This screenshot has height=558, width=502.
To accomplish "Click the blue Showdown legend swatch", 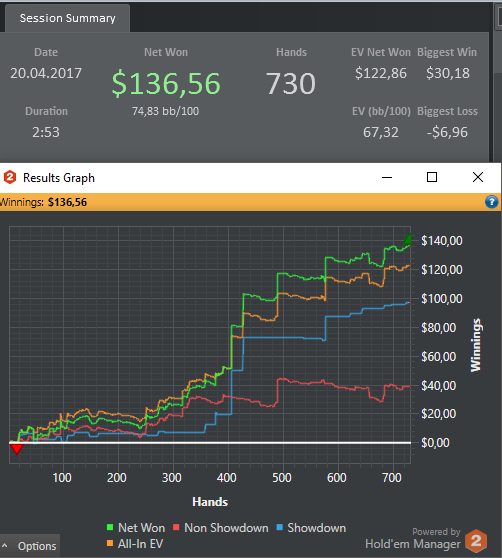I will (x=280, y=527).
